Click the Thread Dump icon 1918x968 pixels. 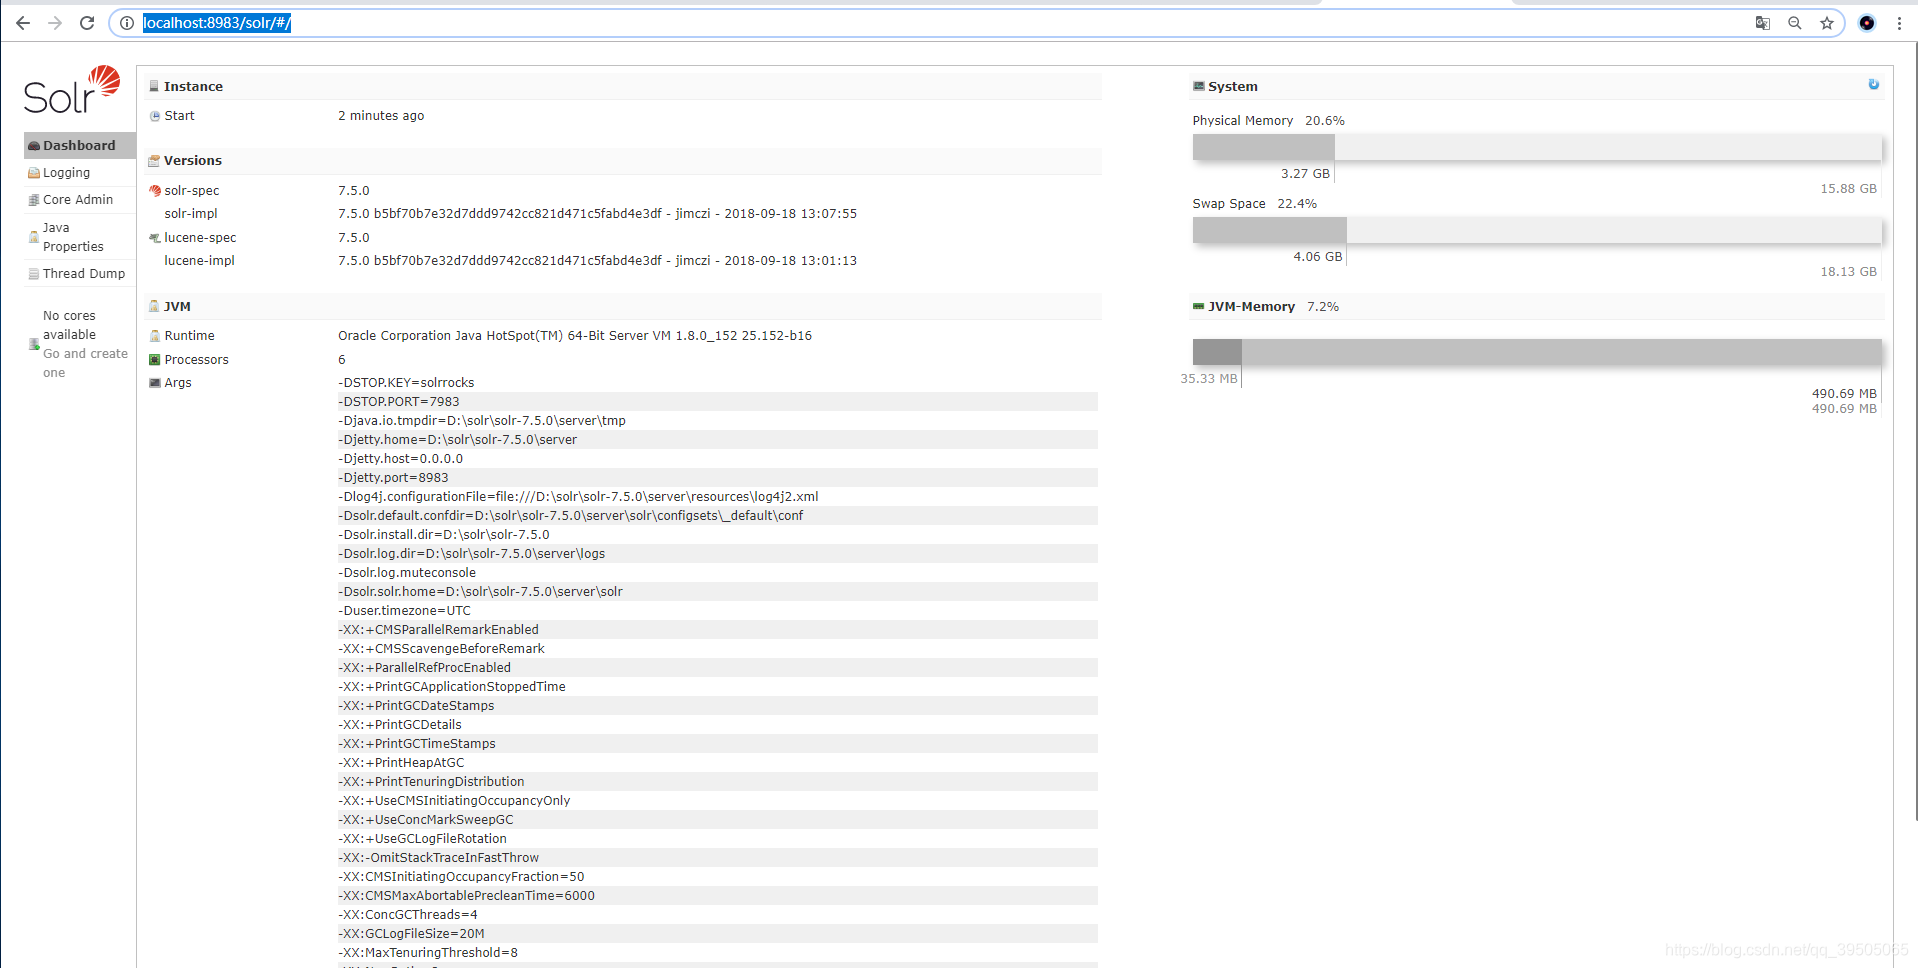point(34,274)
